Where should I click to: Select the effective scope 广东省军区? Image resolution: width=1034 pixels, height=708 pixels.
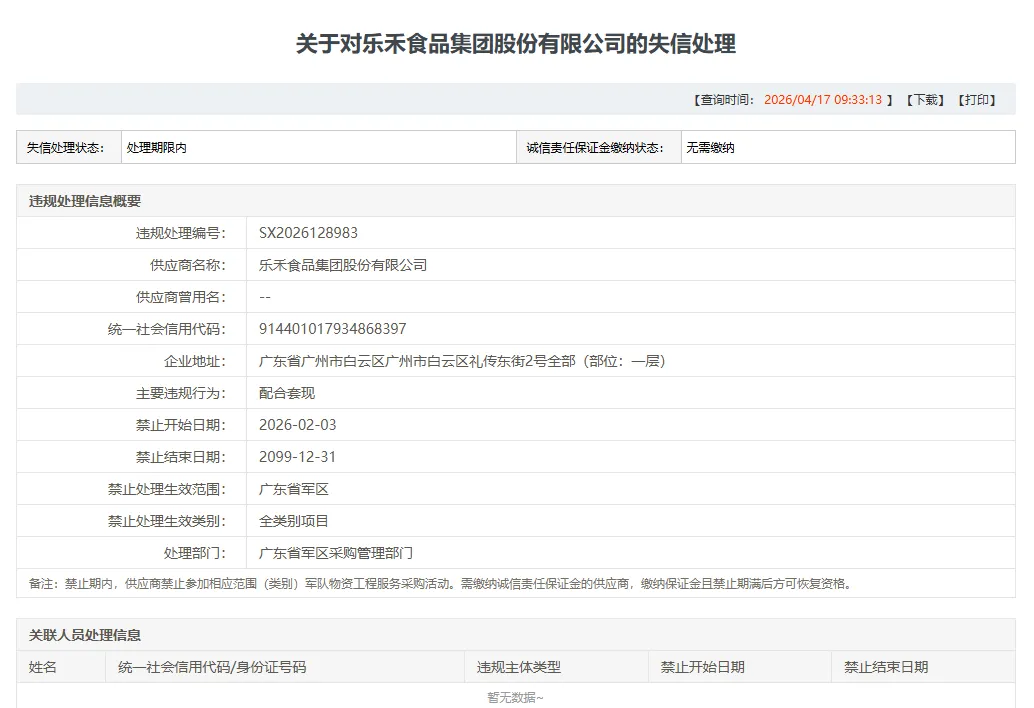tap(293, 489)
